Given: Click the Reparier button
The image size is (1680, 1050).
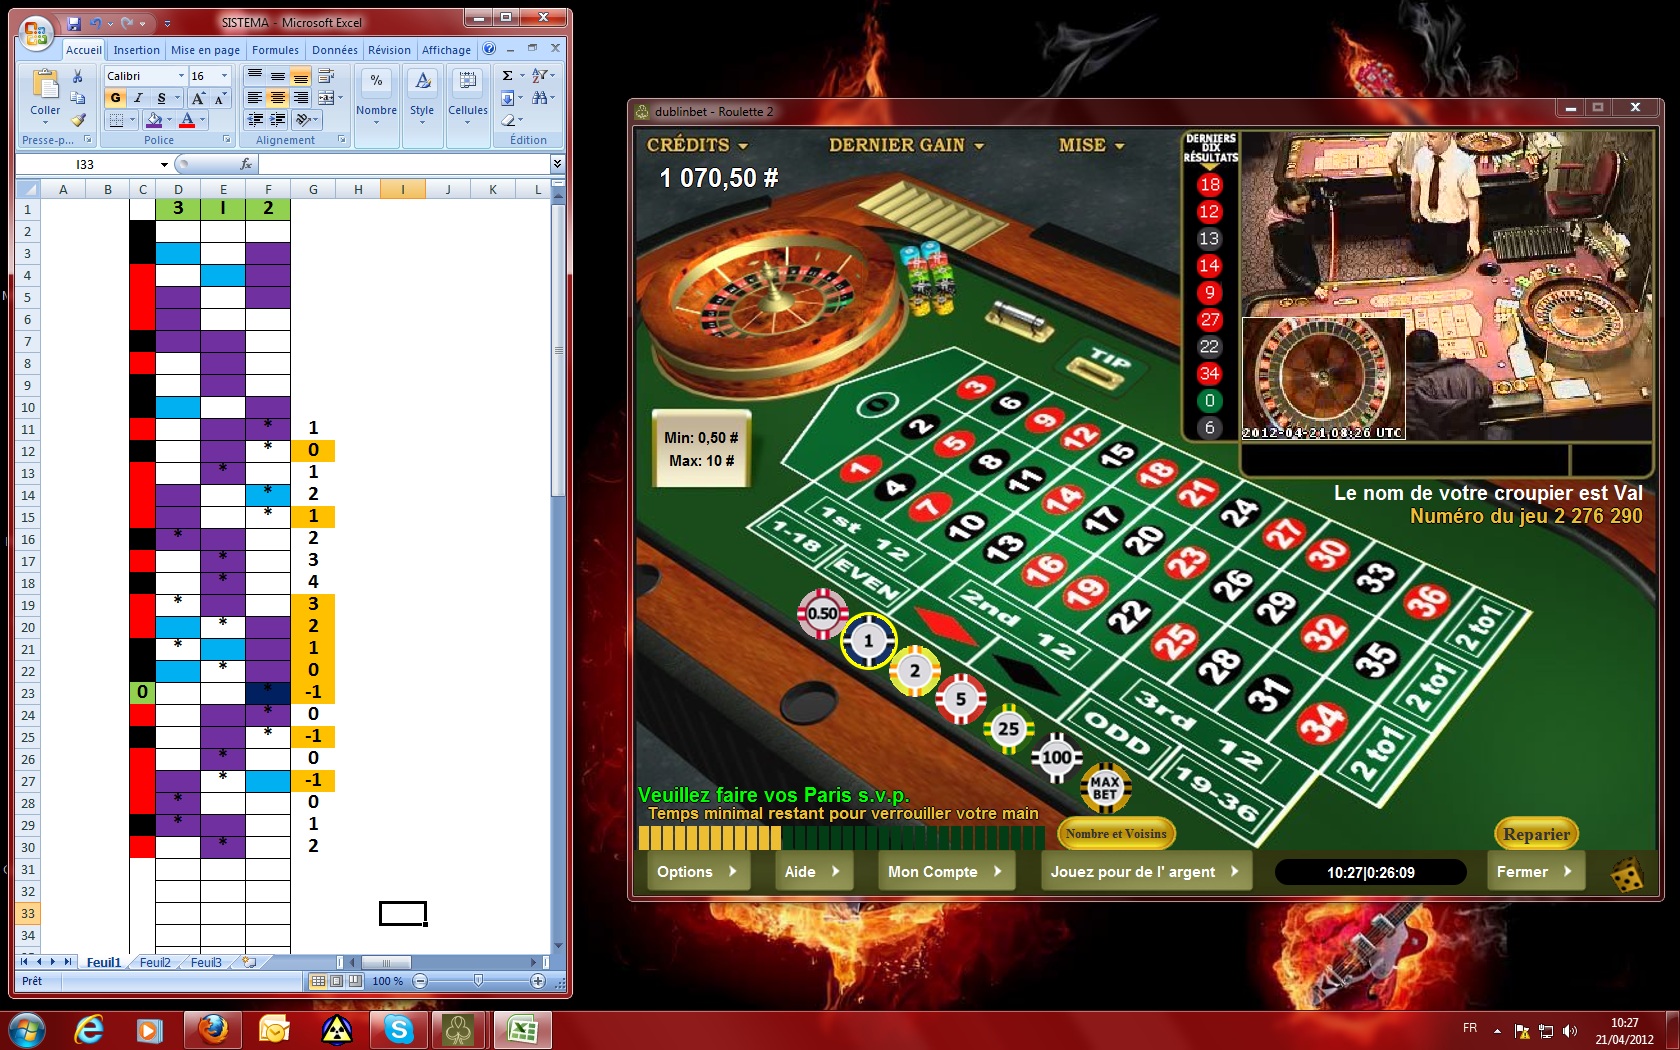Looking at the screenshot, I should click(1536, 834).
